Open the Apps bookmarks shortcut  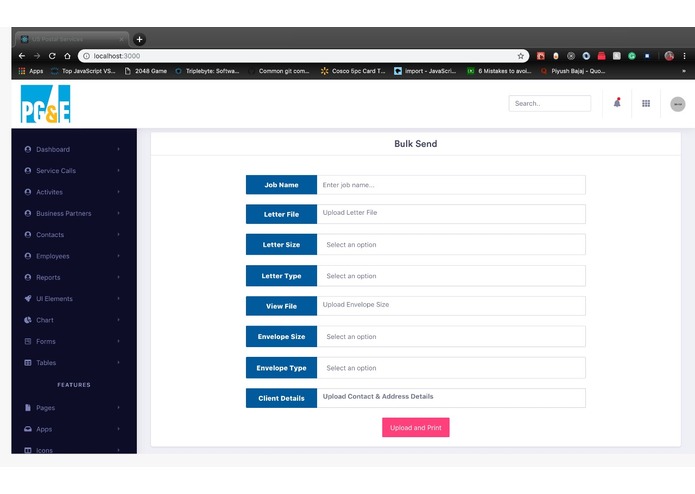point(31,71)
